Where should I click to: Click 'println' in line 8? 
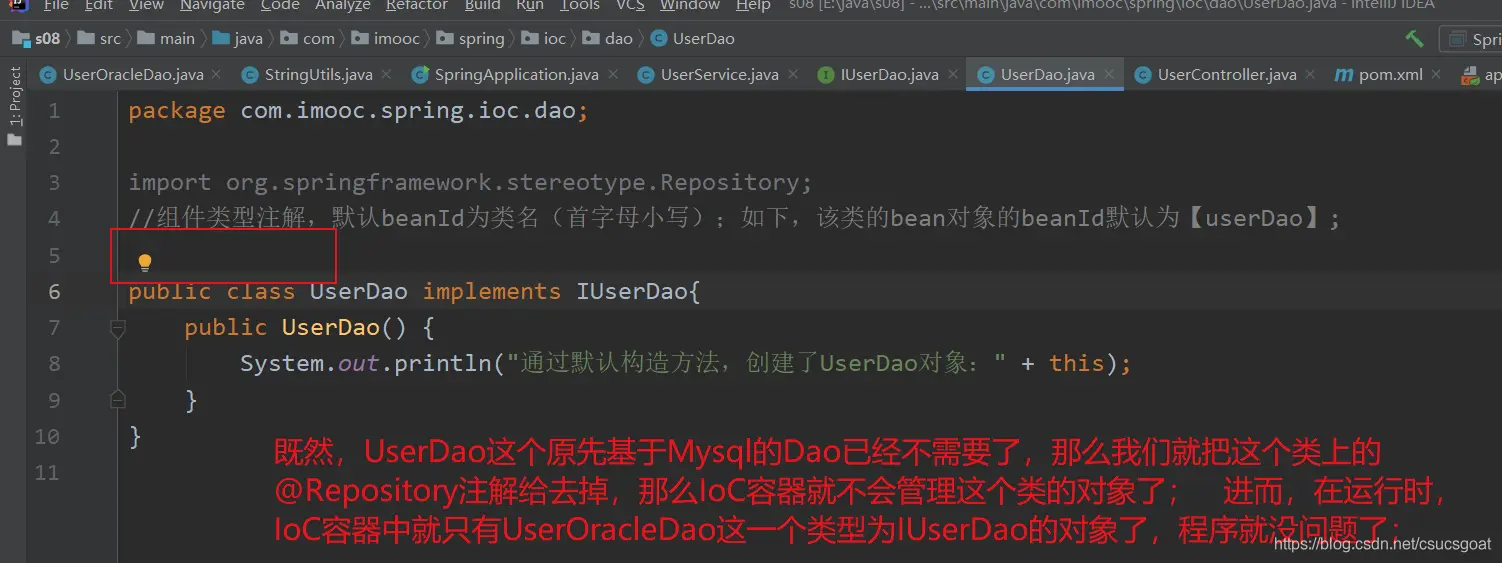tap(443, 363)
